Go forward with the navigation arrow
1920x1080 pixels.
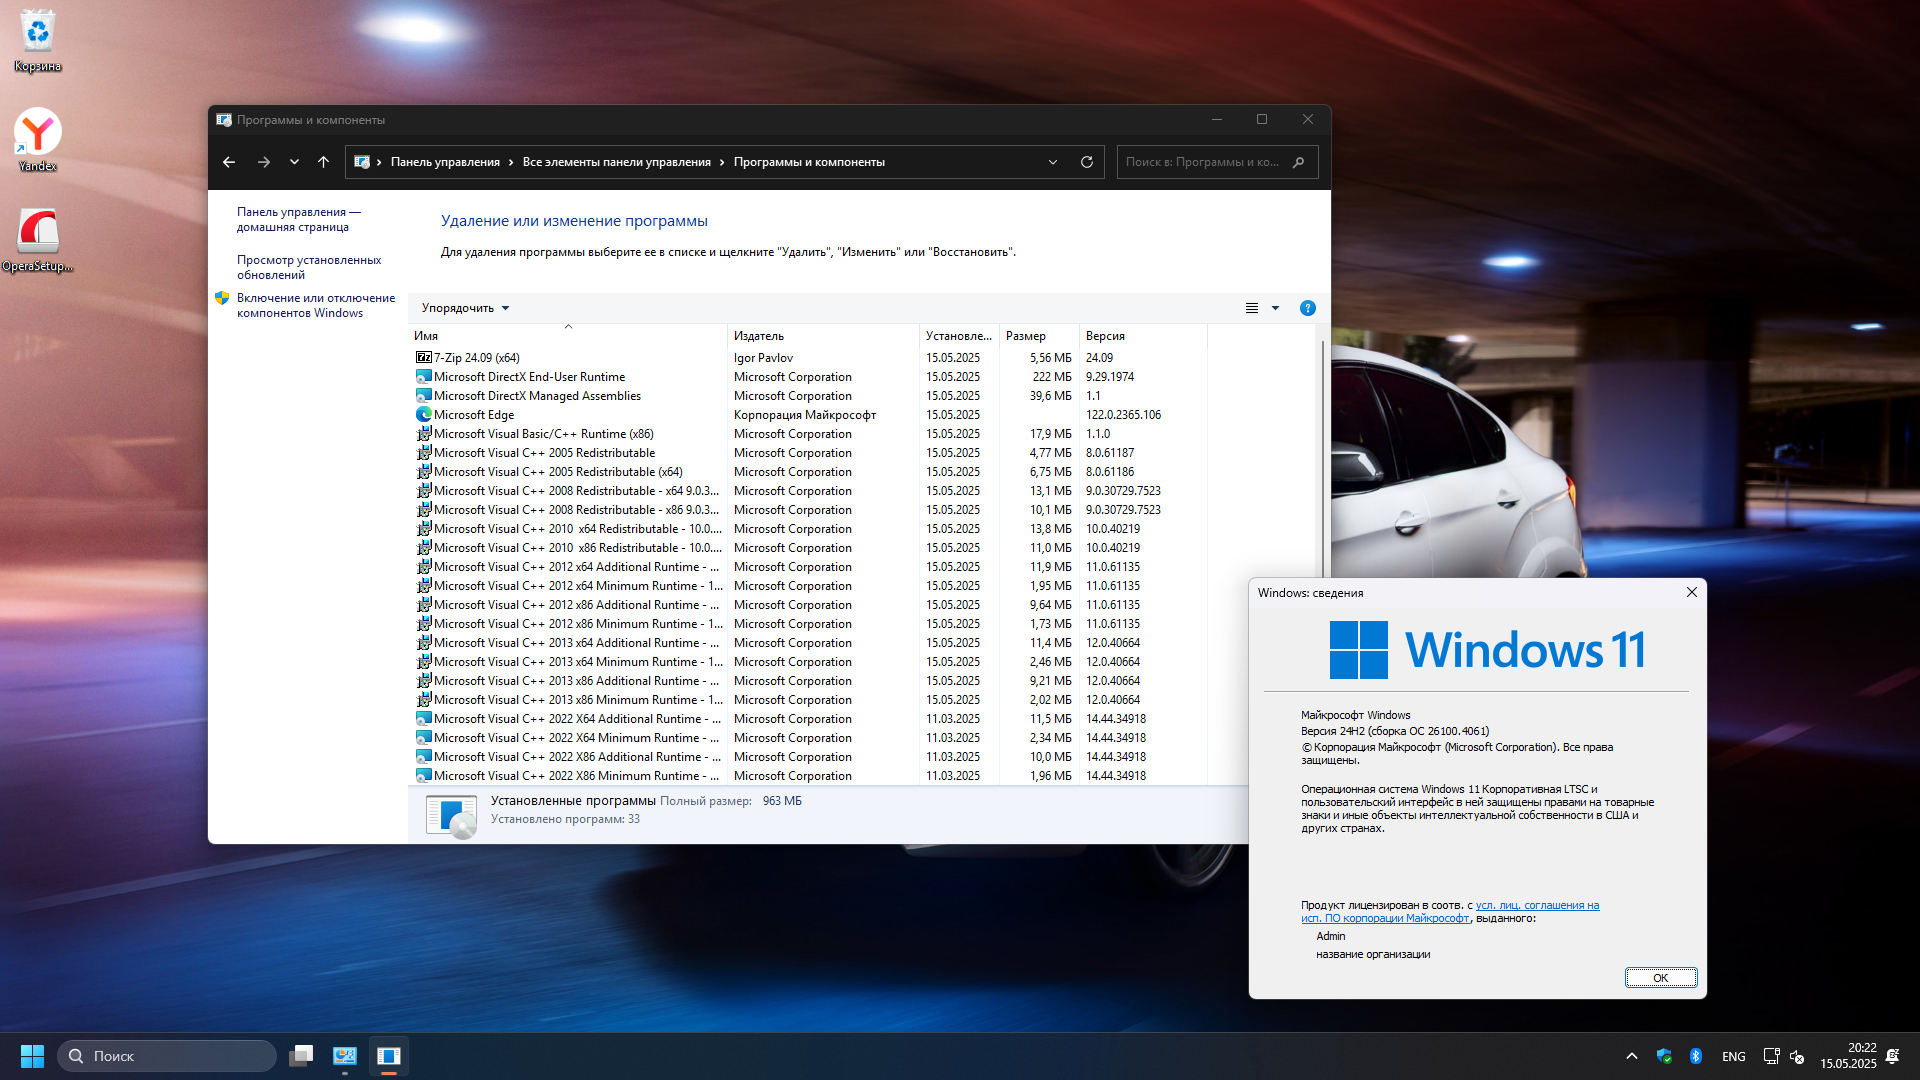click(264, 162)
